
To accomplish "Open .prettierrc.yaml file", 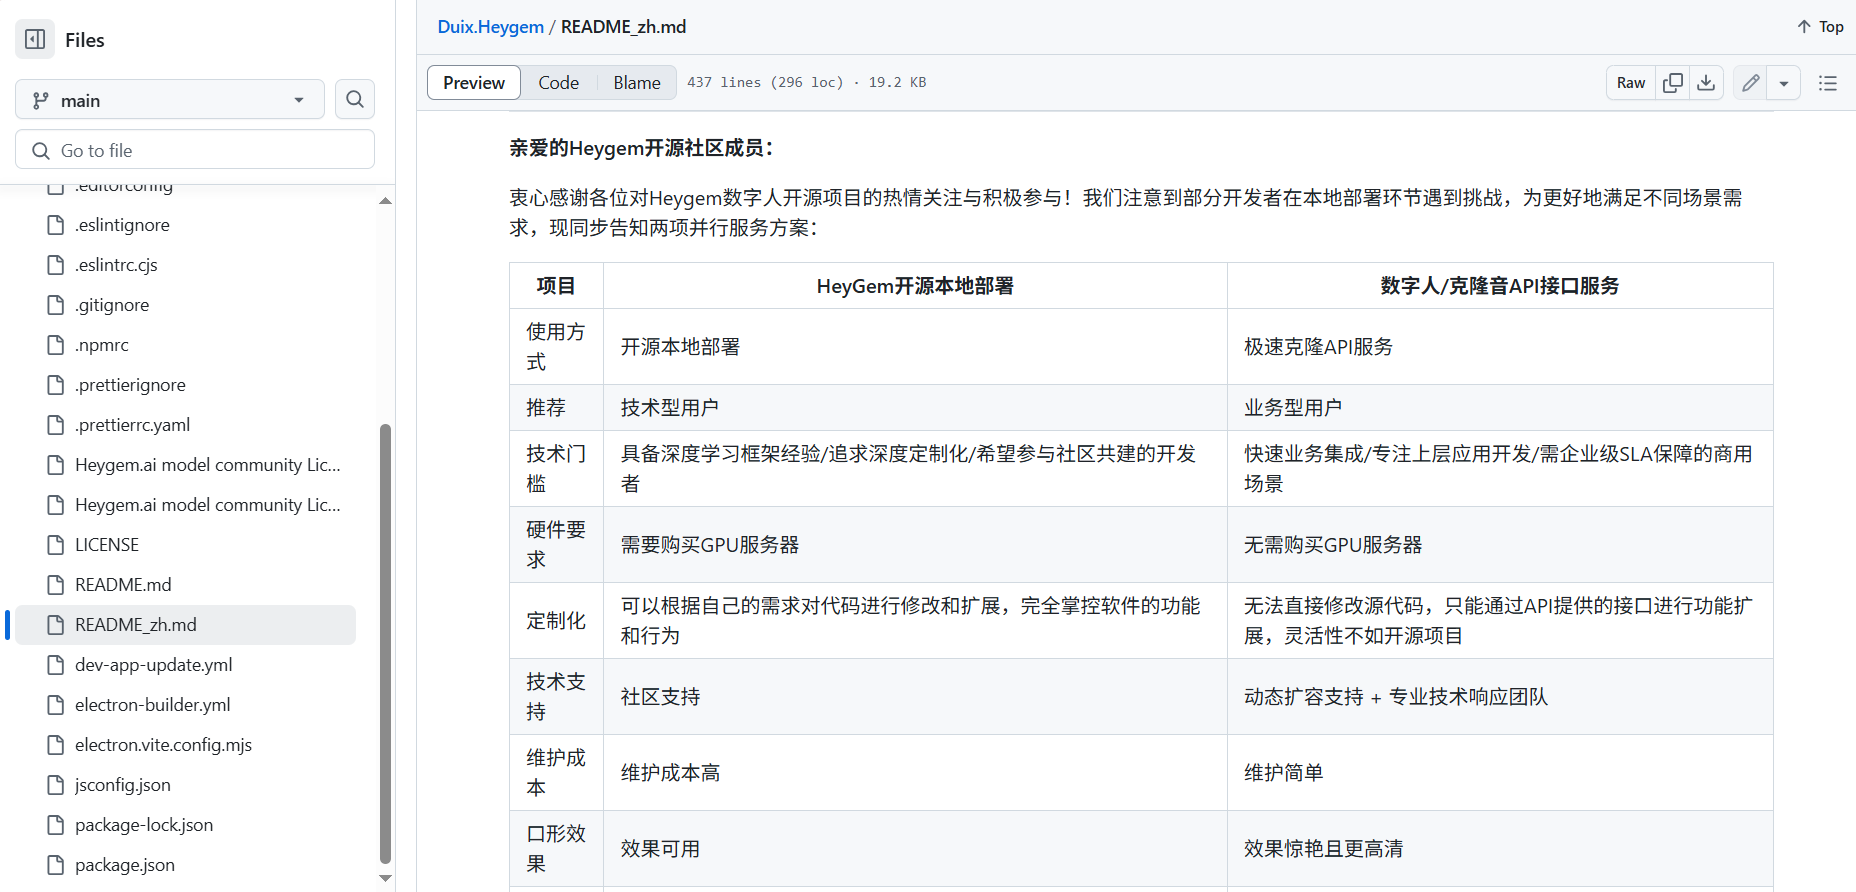I will tap(132, 425).
